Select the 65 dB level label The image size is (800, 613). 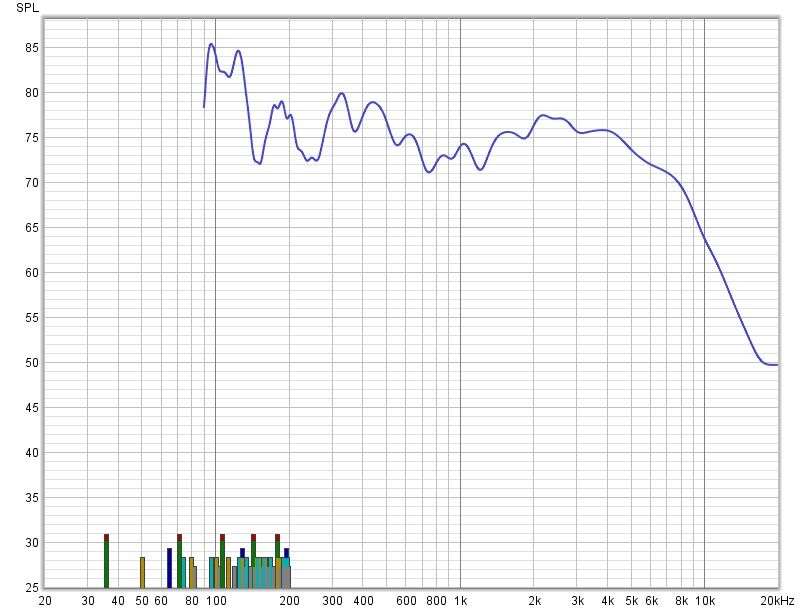click(x=32, y=228)
